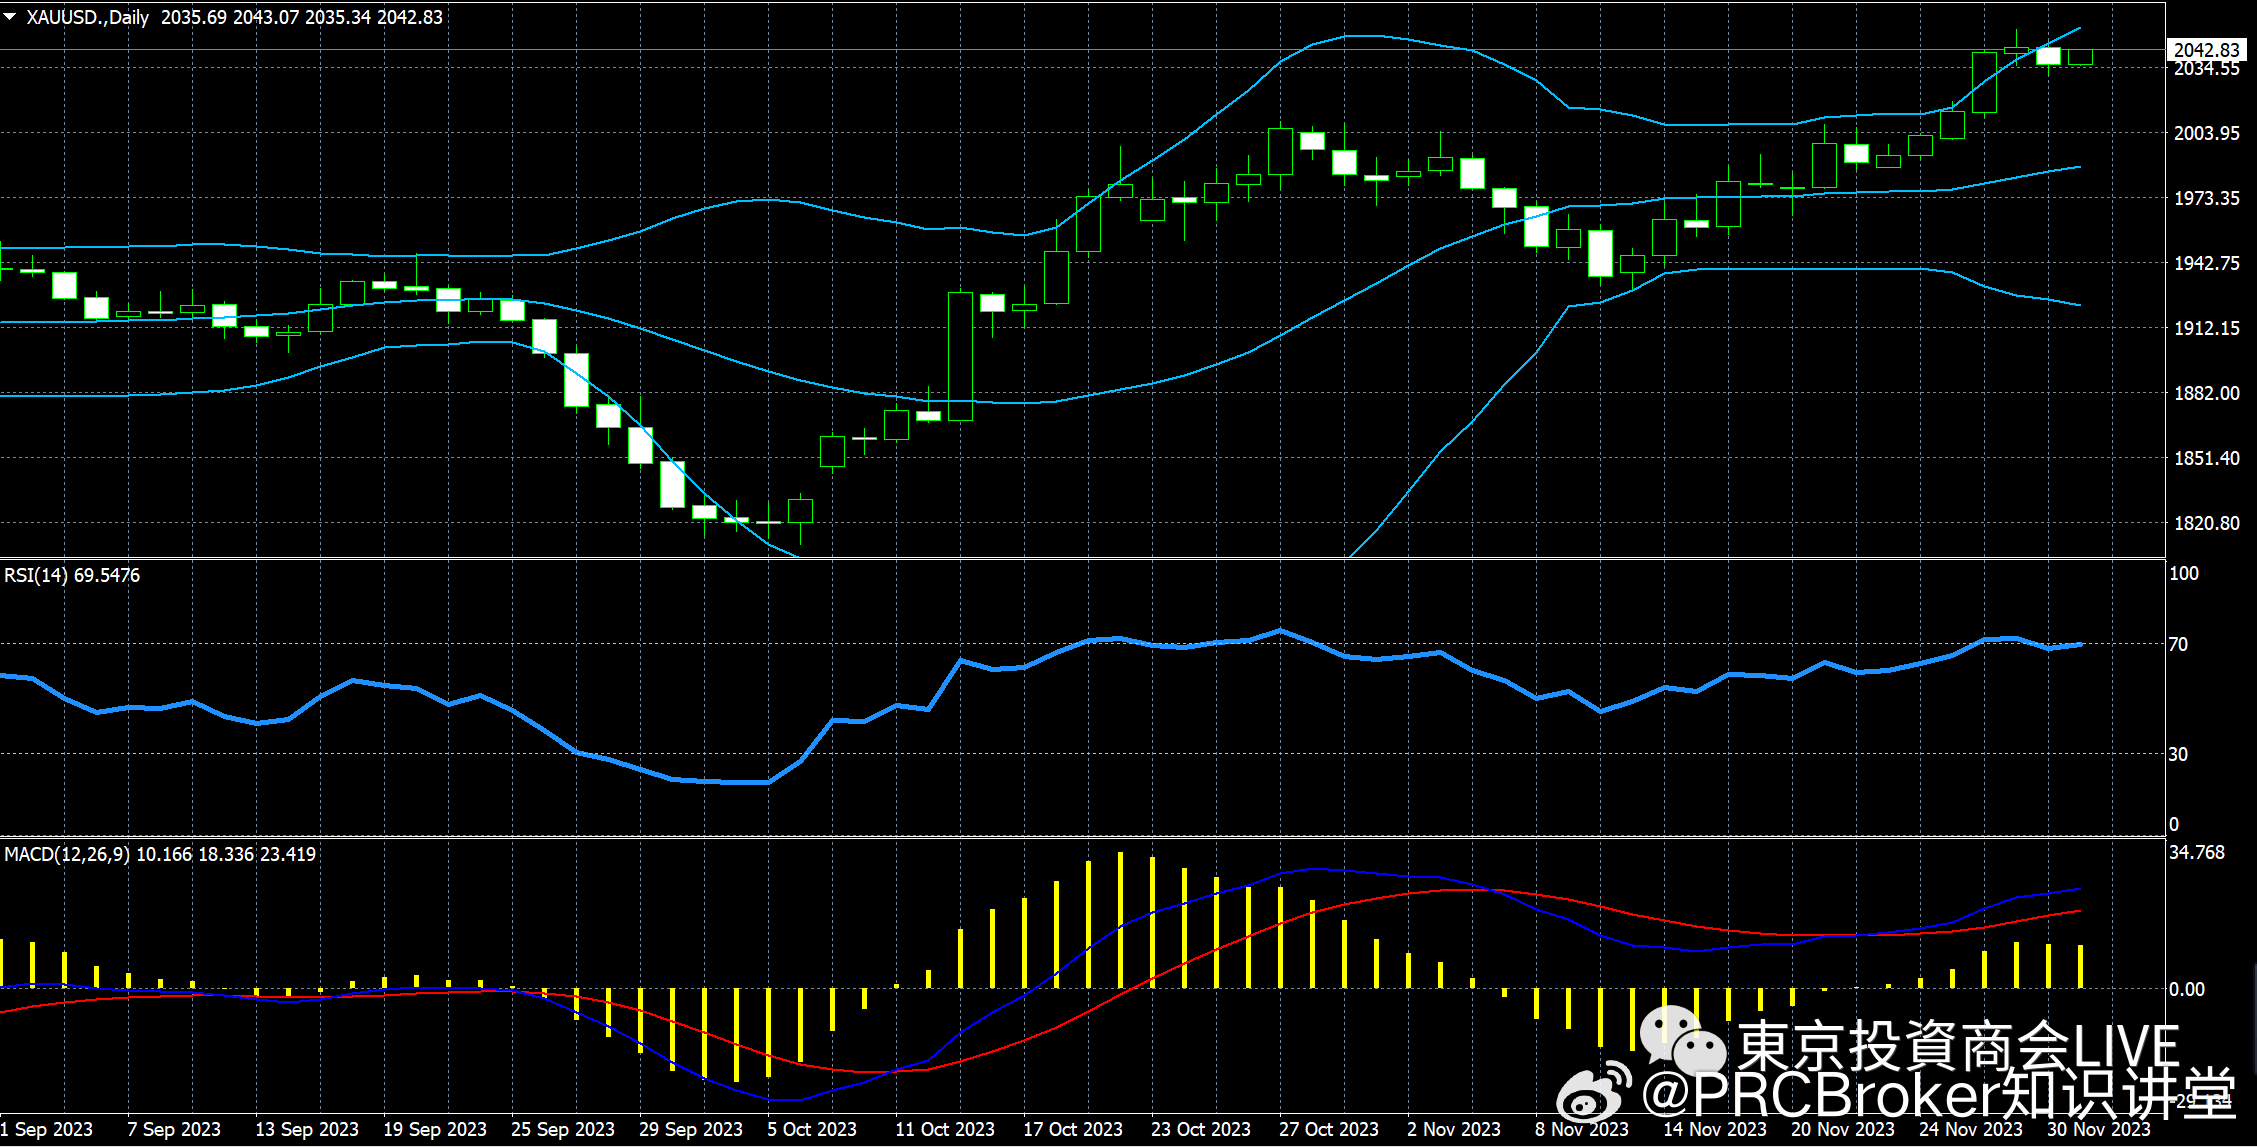Click the 11 Oct 2023 date label
The image size is (2257, 1147).
(945, 1129)
